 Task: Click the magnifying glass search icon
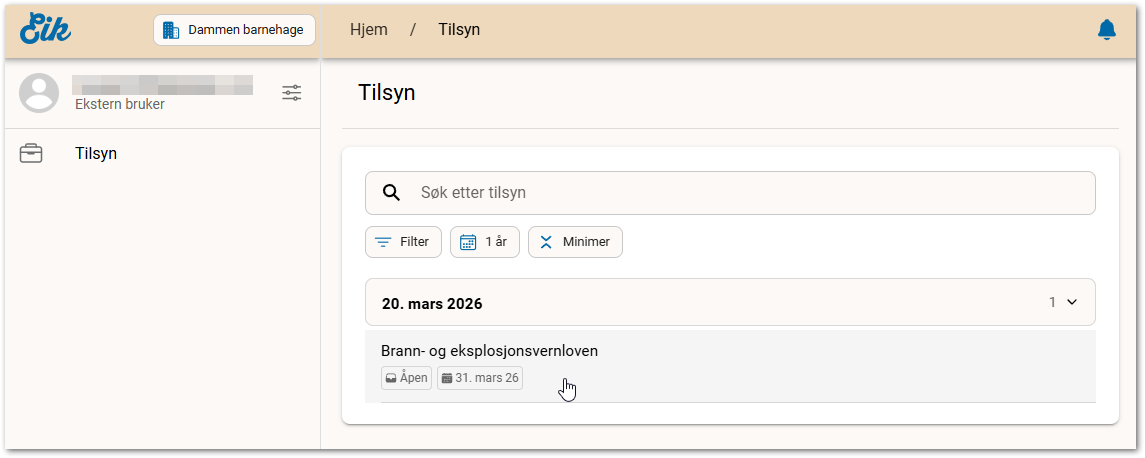coord(392,193)
